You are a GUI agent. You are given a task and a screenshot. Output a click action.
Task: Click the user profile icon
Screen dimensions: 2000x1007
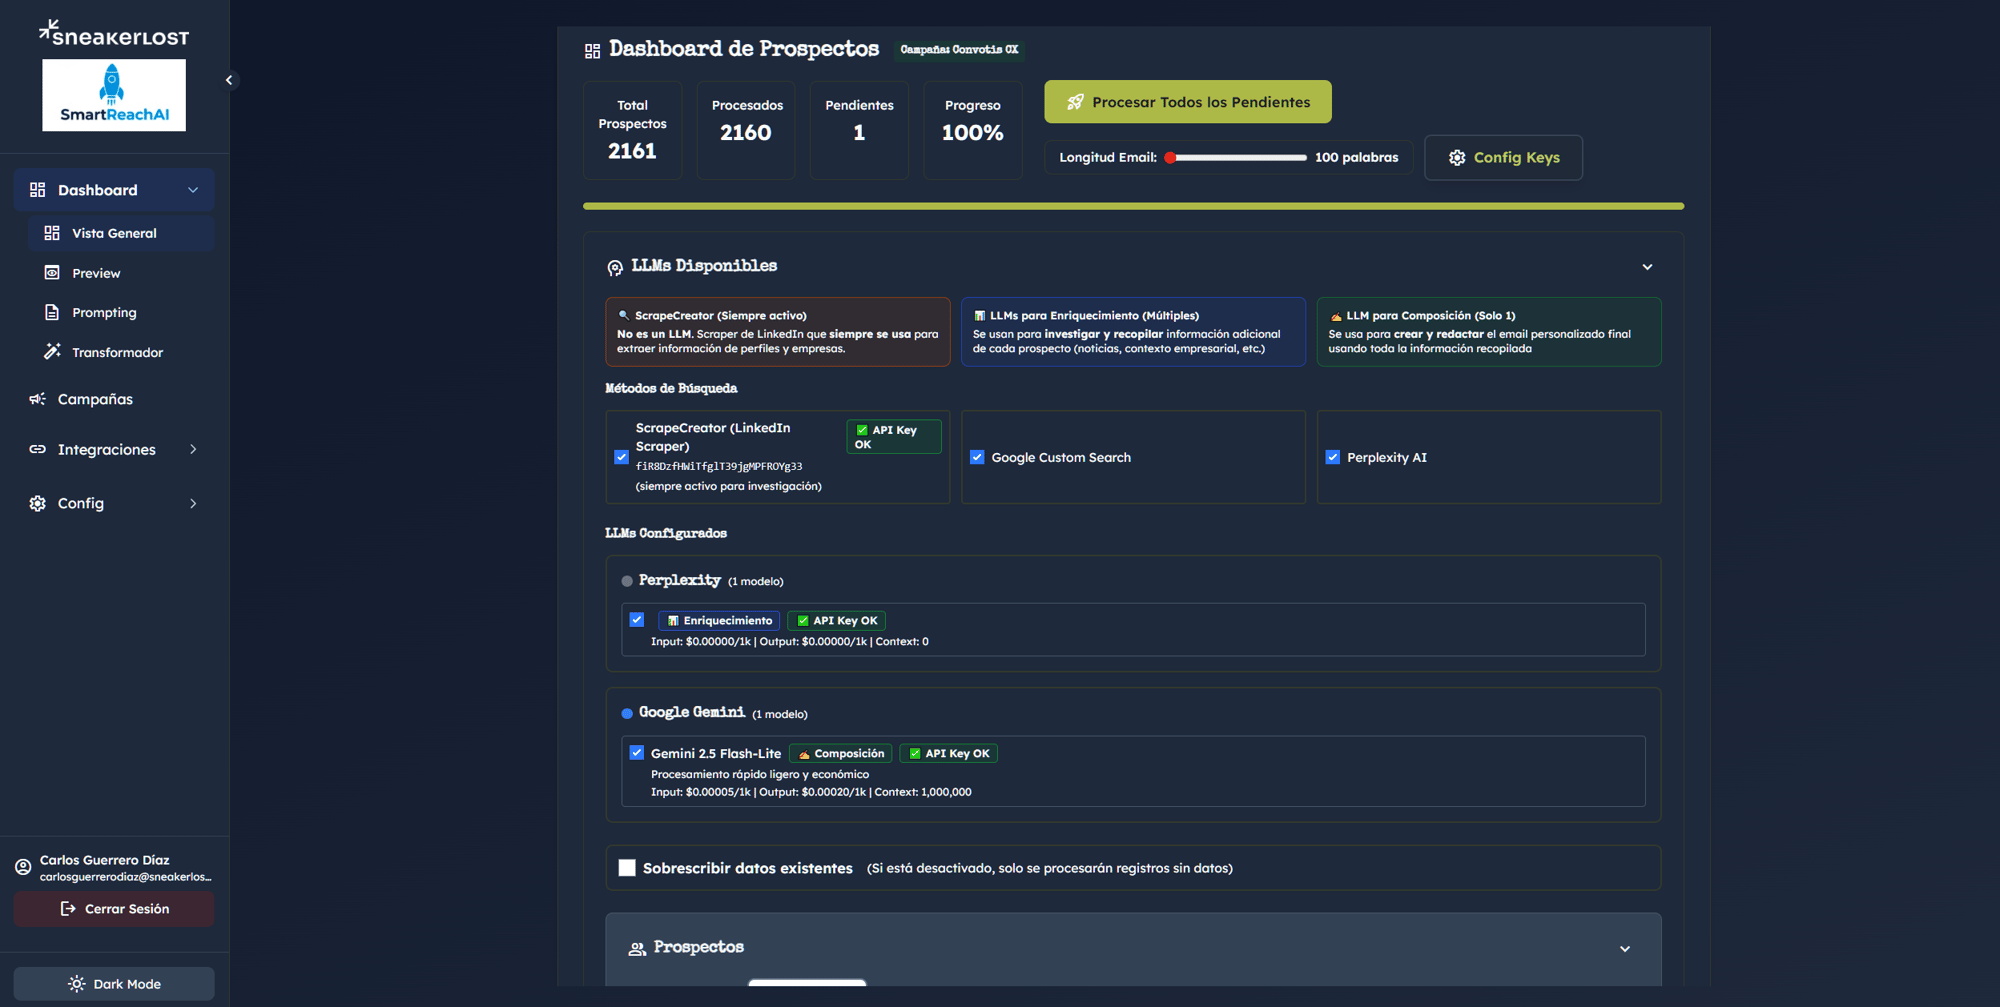pos(23,867)
